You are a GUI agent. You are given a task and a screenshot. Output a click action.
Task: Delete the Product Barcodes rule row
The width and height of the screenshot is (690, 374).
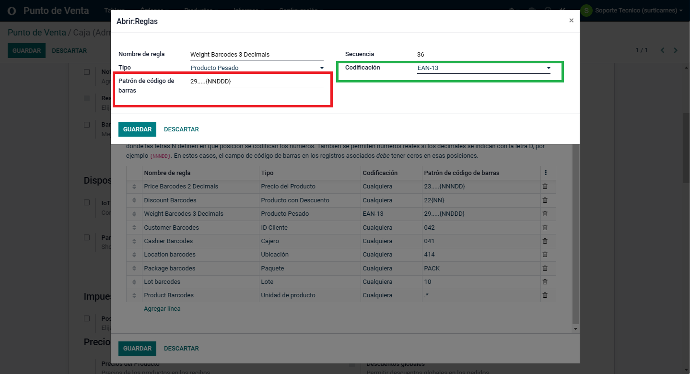click(545, 295)
